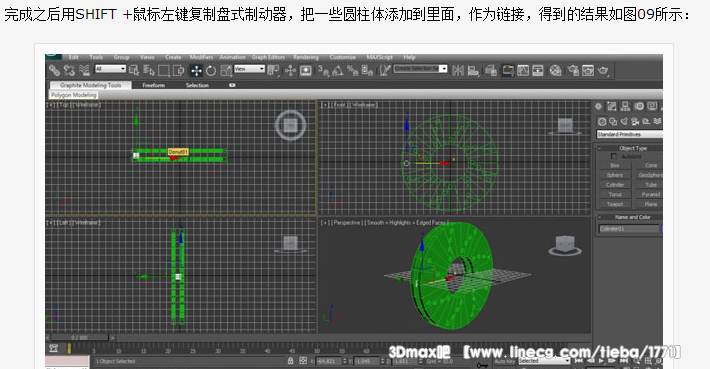Activate the Select and Rotate tool
The height and width of the screenshot is (369, 710).
(211, 70)
